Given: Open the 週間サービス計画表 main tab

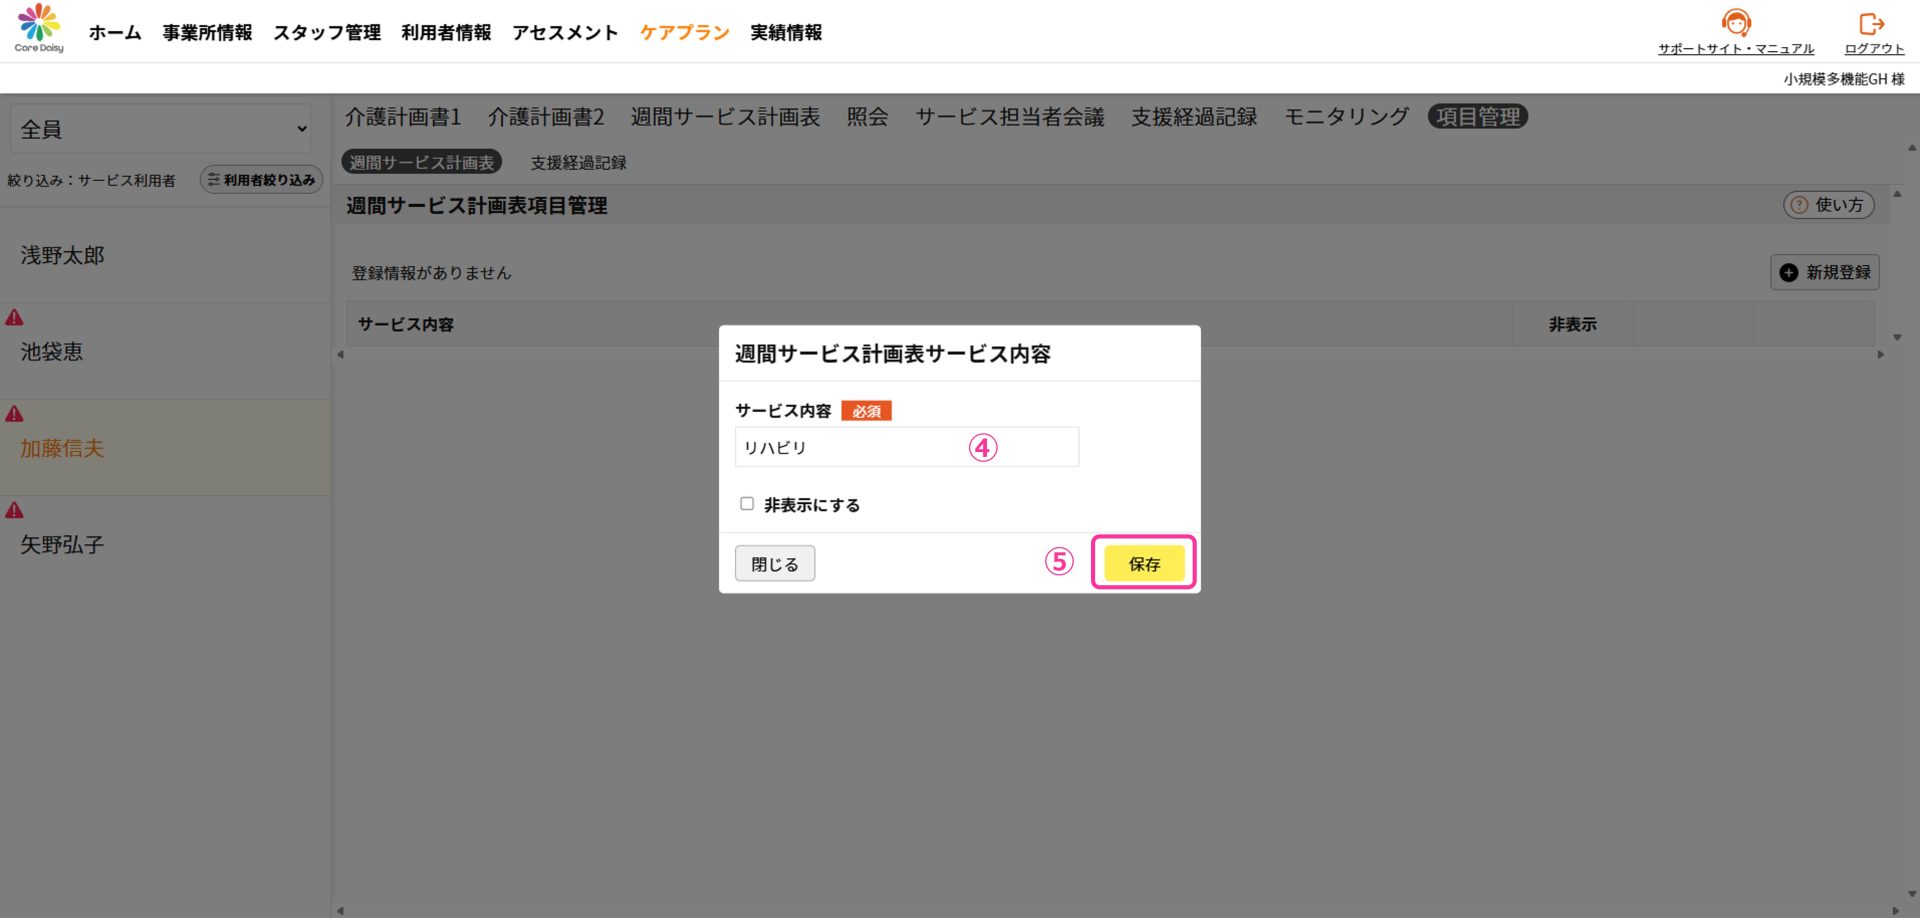Looking at the screenshot, I should coord(725,117).
